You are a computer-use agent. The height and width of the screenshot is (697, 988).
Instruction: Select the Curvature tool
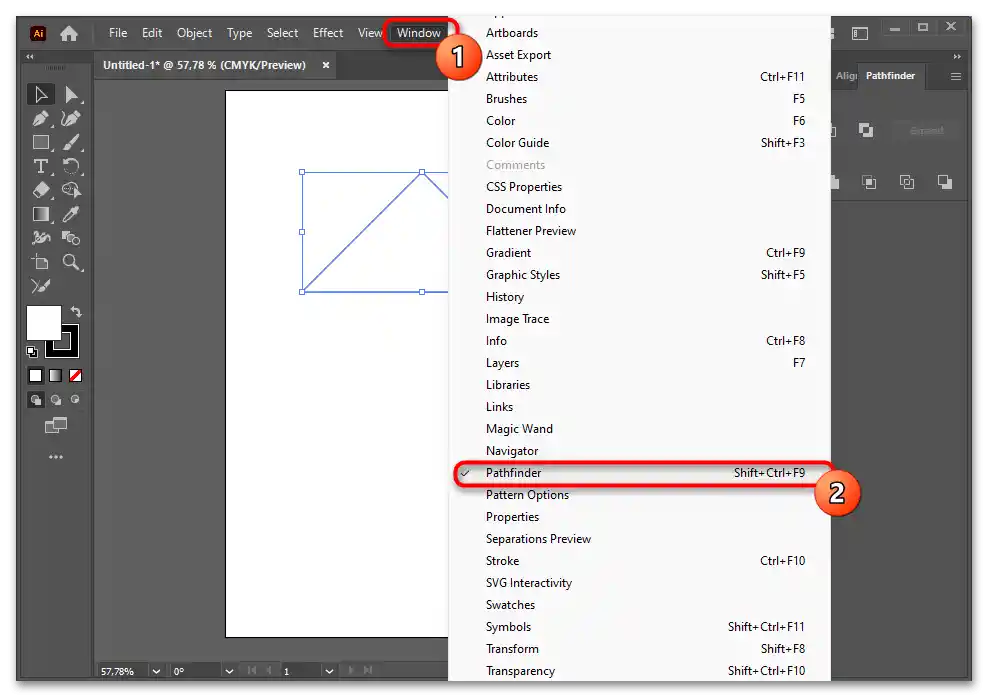tap(71, 118)
